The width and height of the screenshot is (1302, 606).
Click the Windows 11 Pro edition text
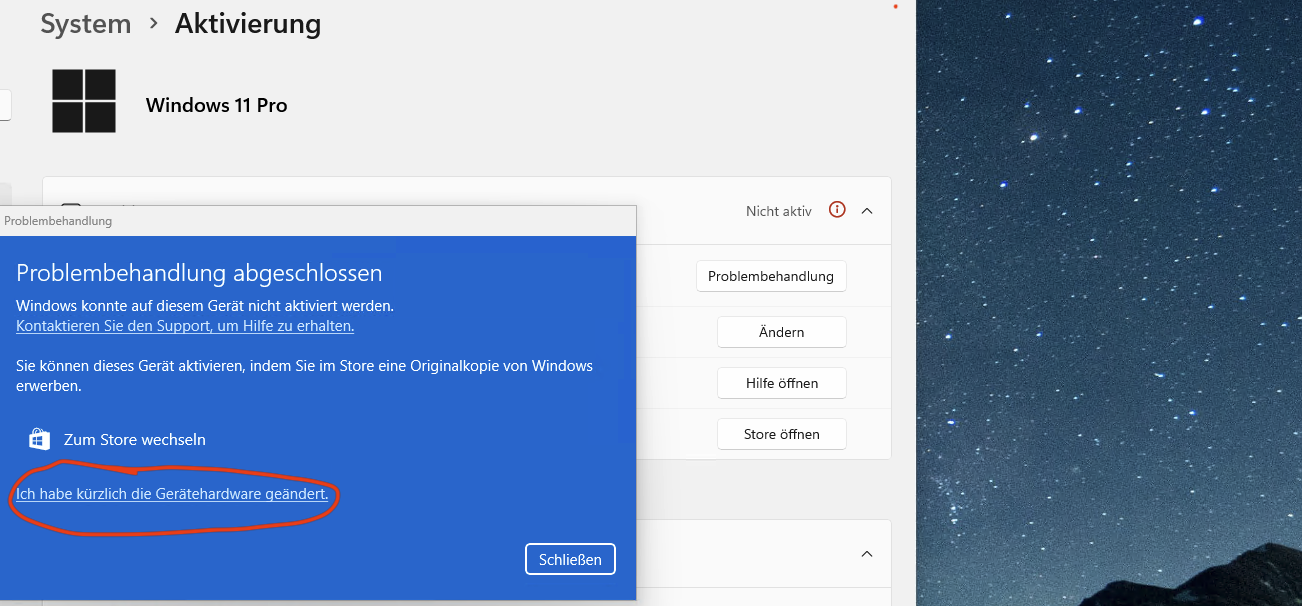(216, 105)
